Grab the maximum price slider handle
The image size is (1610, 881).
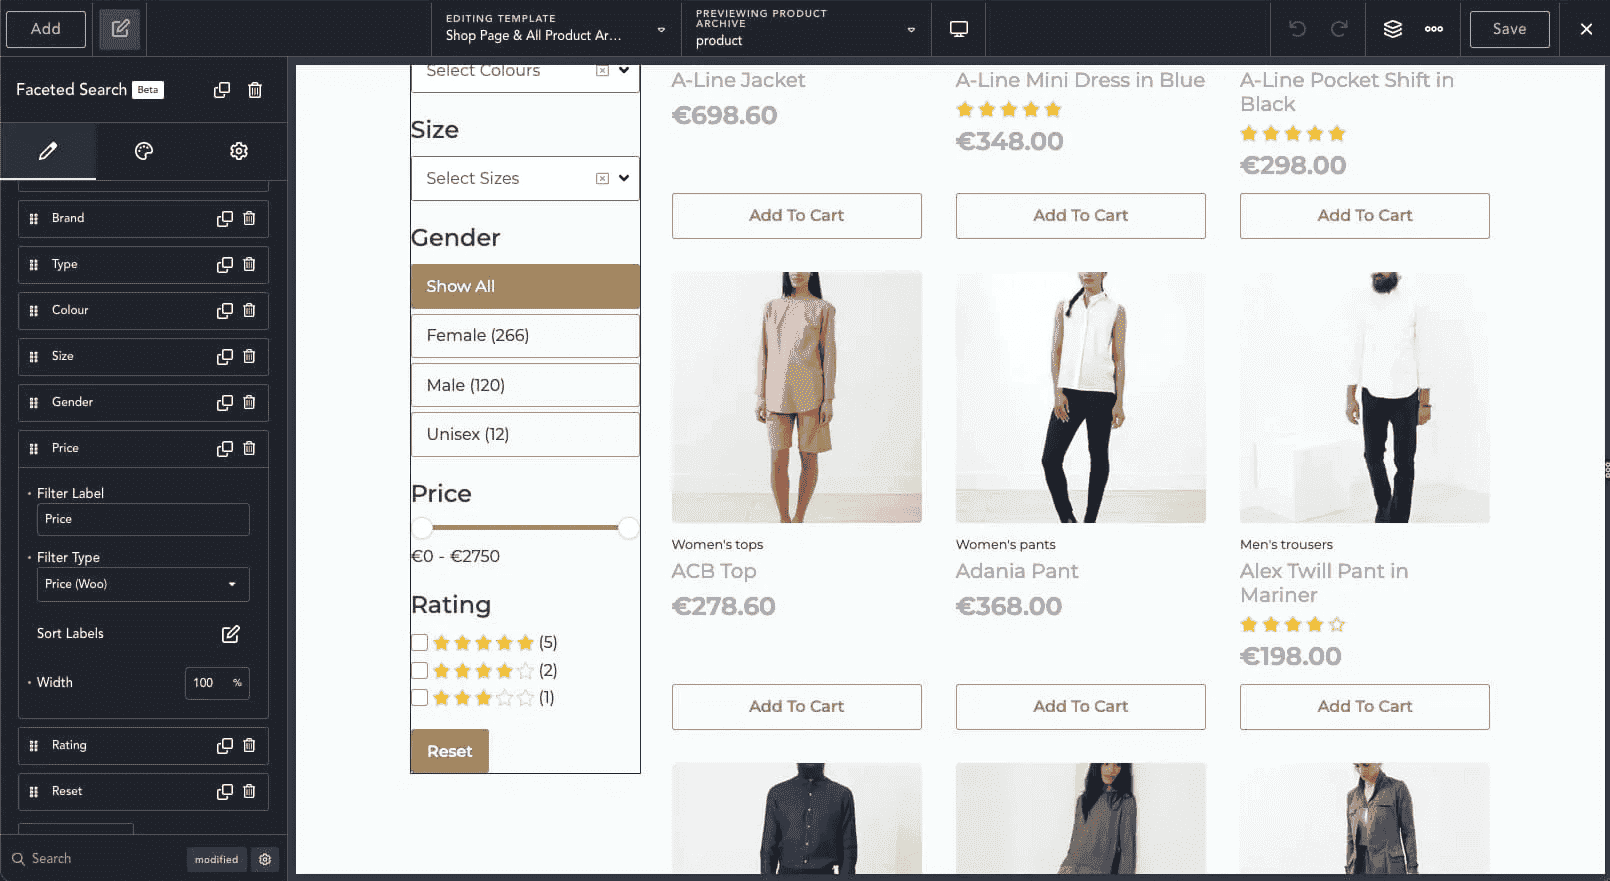(x=628, y=527)
